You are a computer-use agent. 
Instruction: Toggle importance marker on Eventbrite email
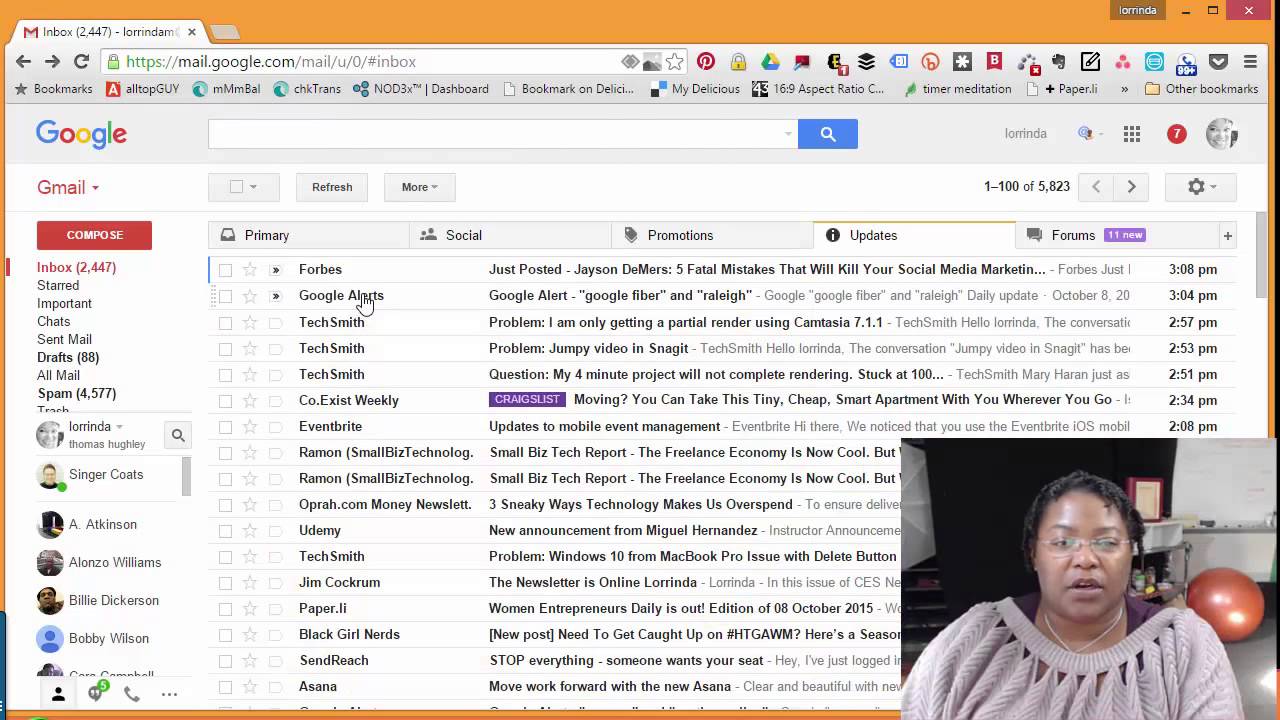[x=276, y=426]
